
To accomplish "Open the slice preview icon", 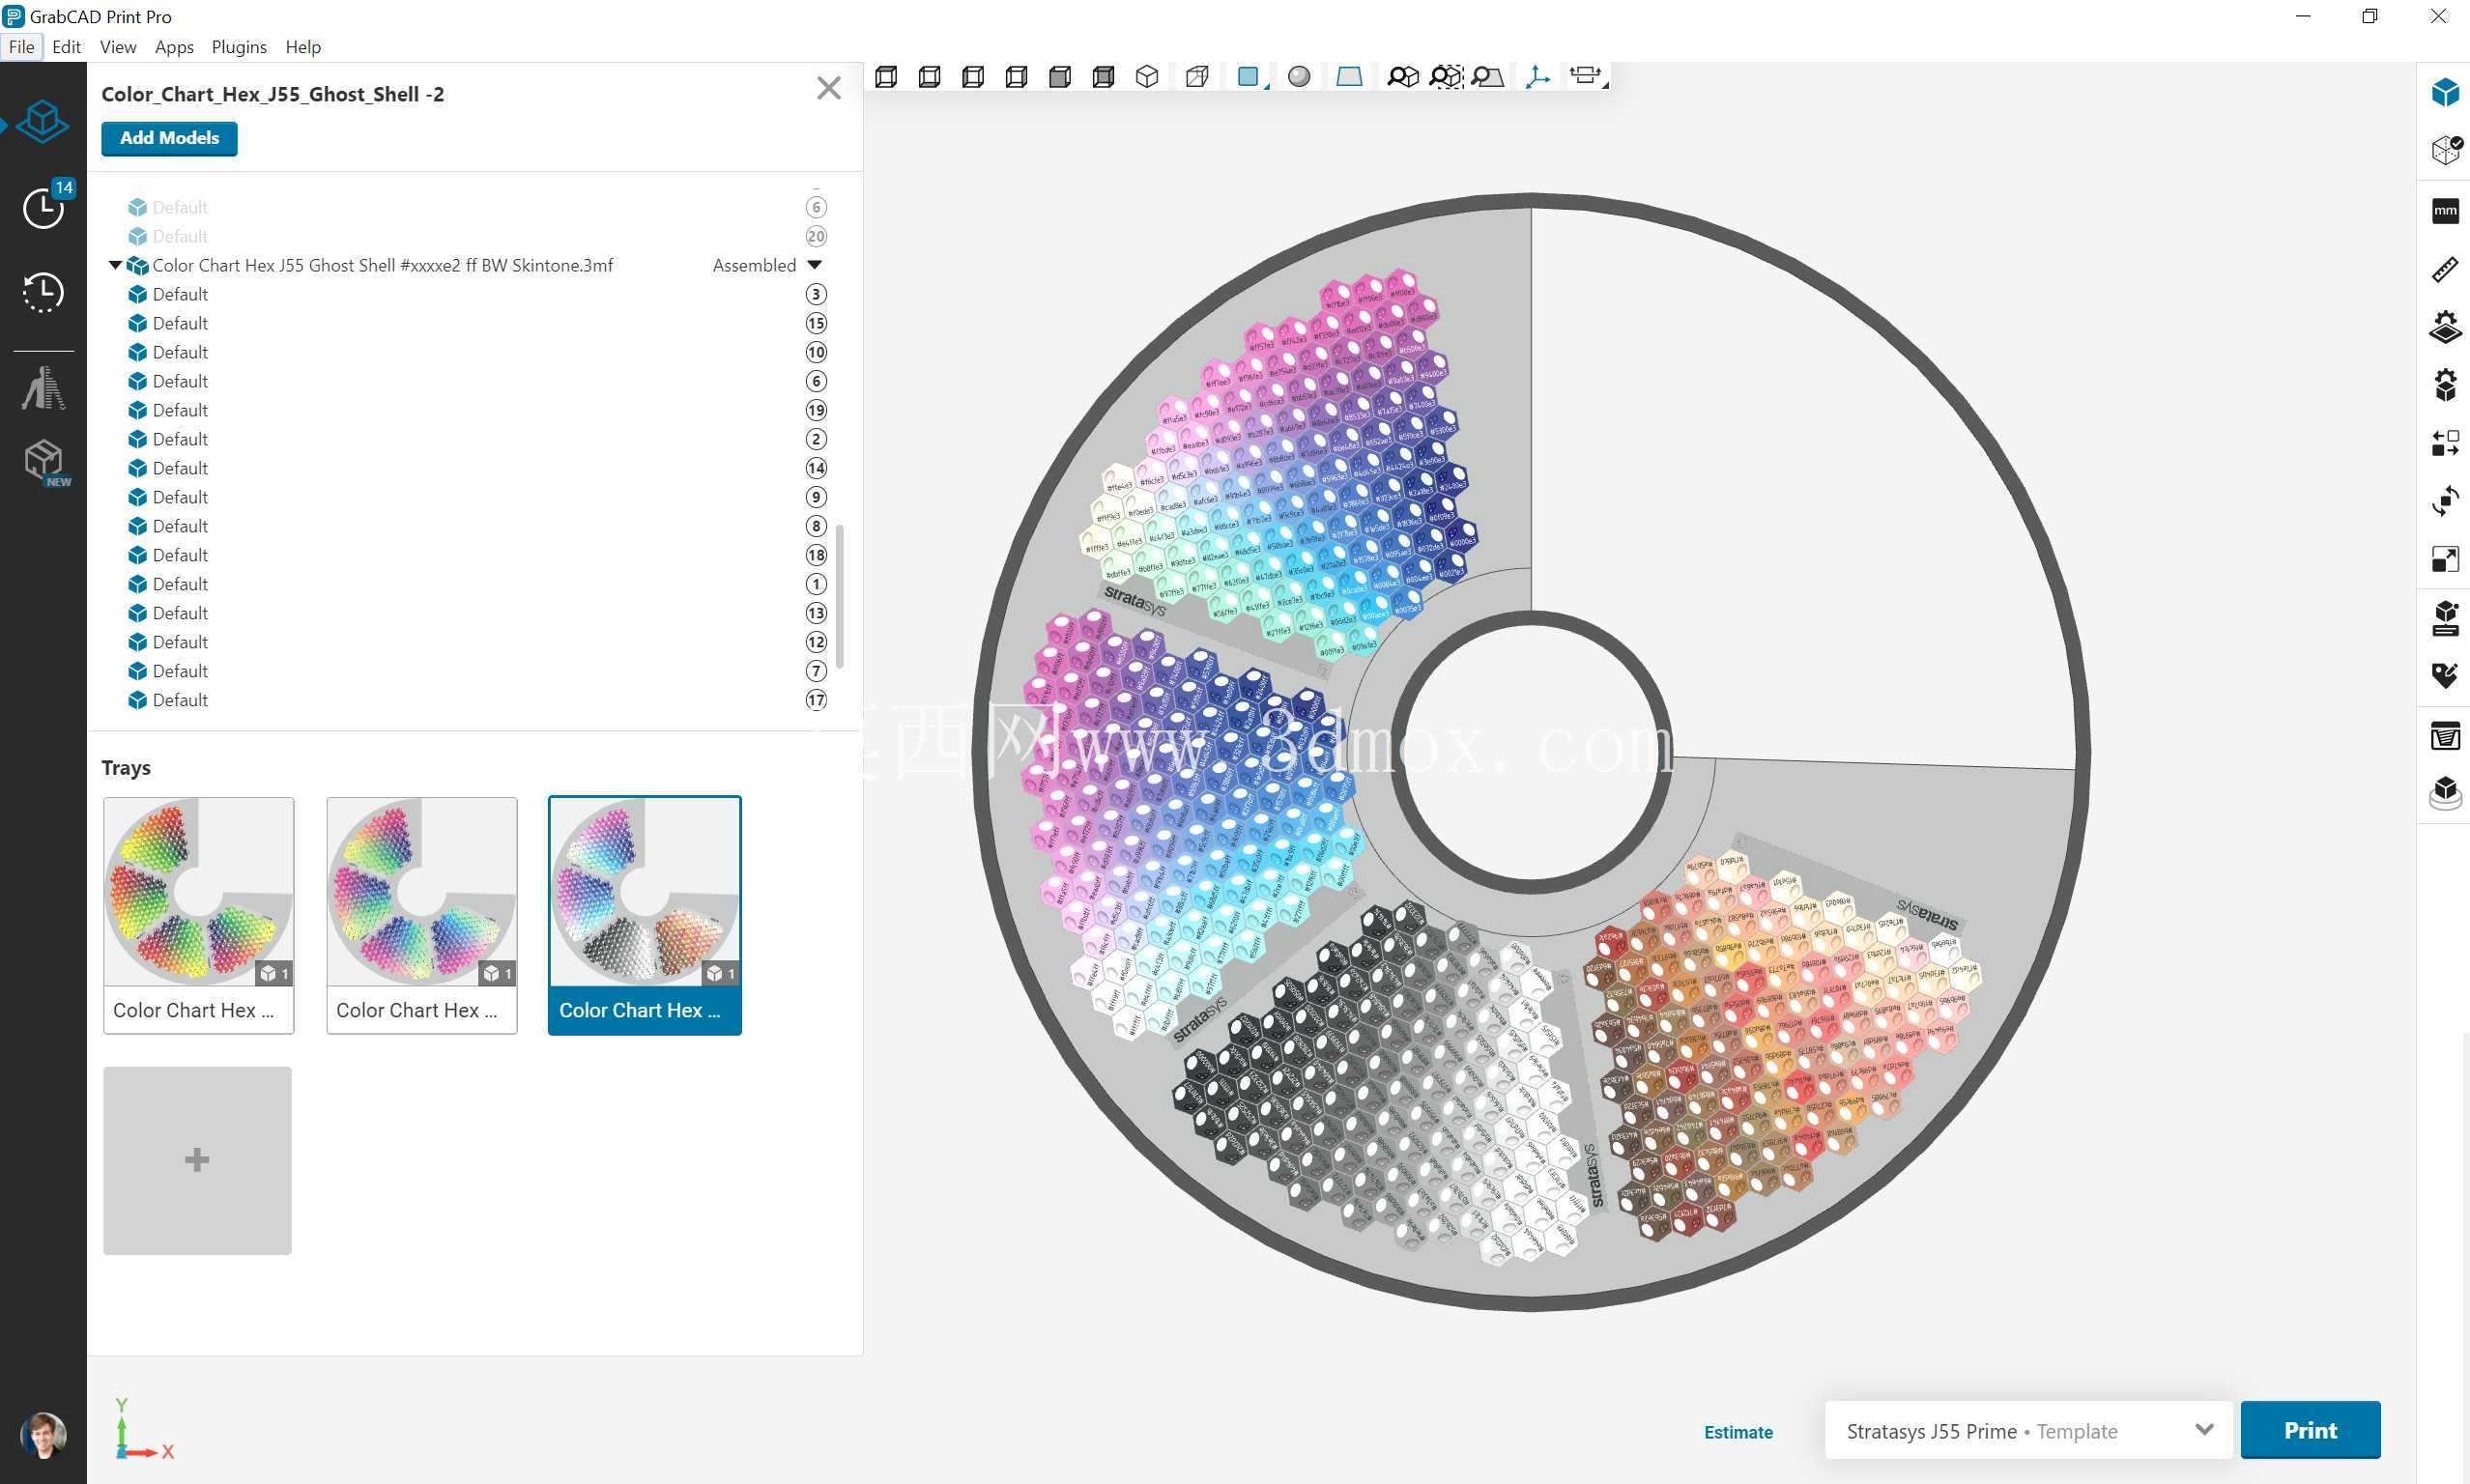I will (x=2445, y=736).
